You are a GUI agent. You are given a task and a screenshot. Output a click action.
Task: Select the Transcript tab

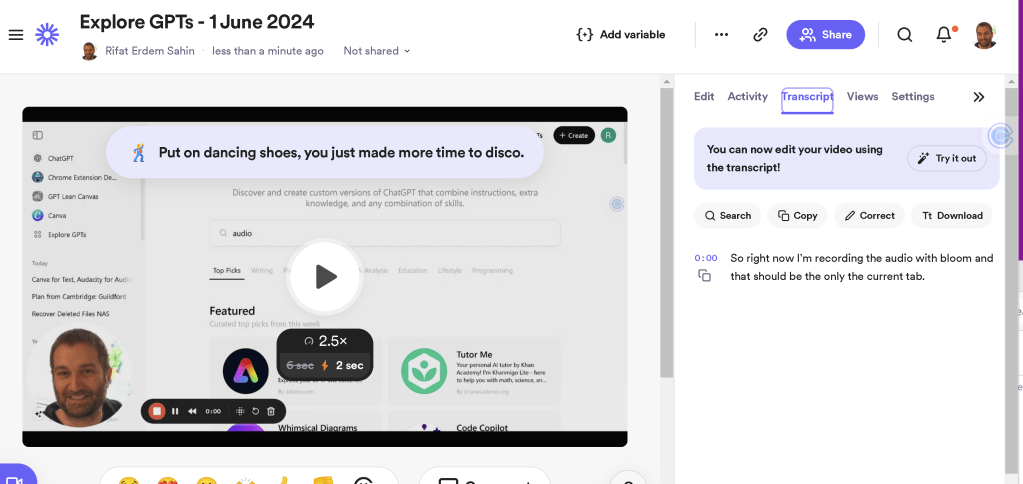[807, 97]
